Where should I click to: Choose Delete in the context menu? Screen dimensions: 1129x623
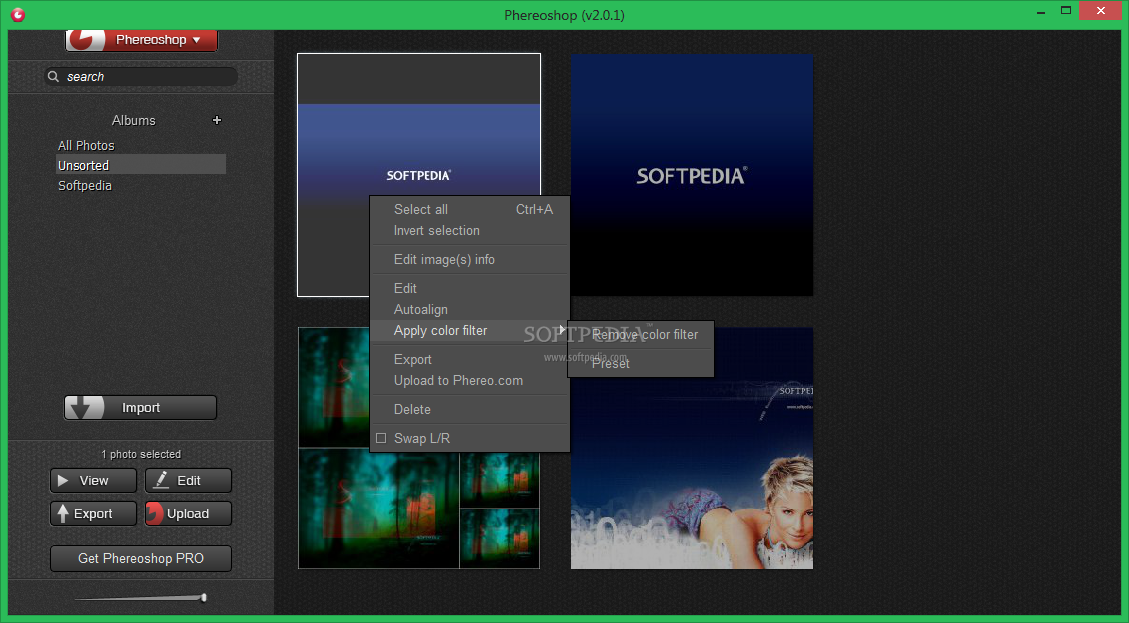click(x=470, y=409)
